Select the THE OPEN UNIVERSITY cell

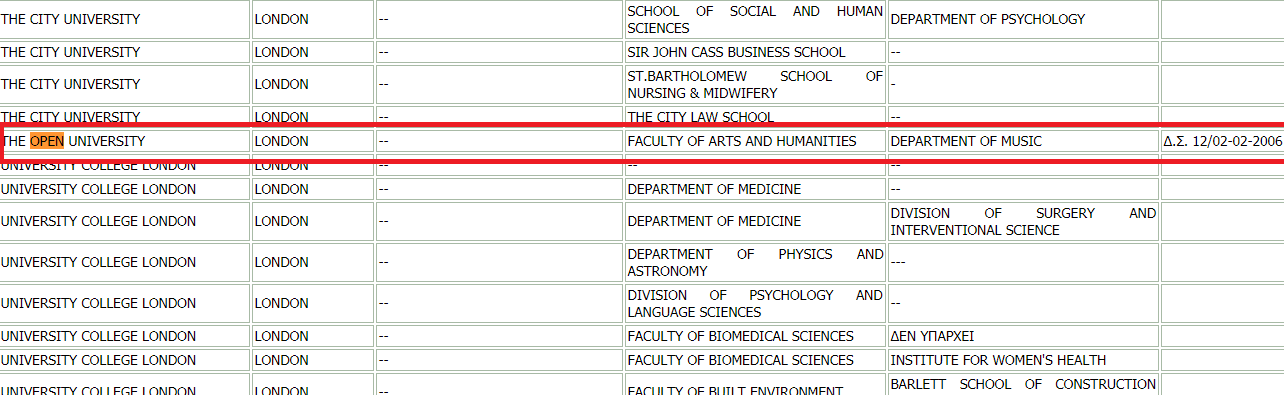point(124,141)
